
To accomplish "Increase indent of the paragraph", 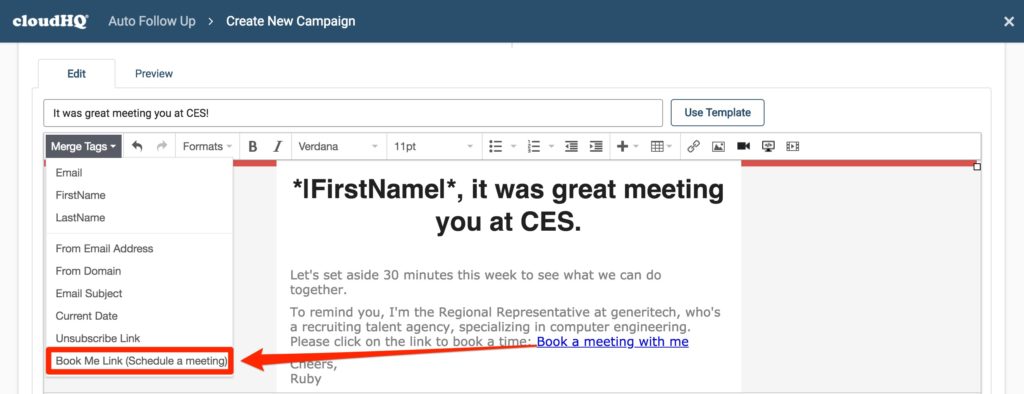I will (x=596, y=146).
